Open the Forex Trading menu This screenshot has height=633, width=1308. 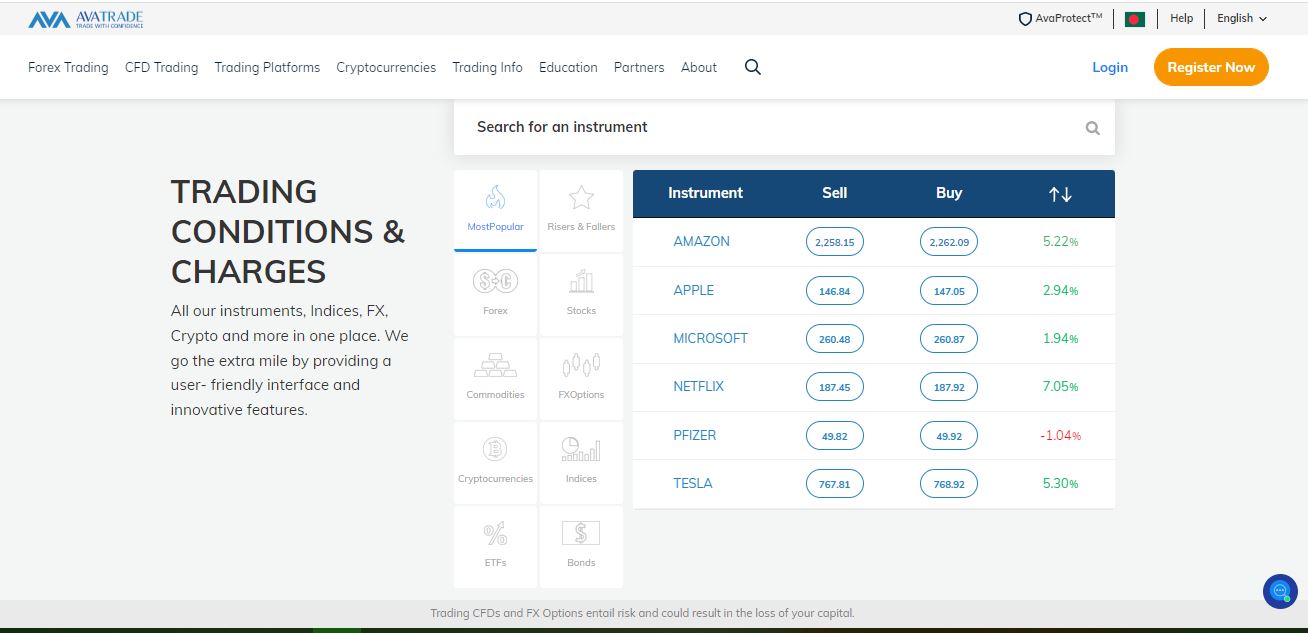pos(68,67)
